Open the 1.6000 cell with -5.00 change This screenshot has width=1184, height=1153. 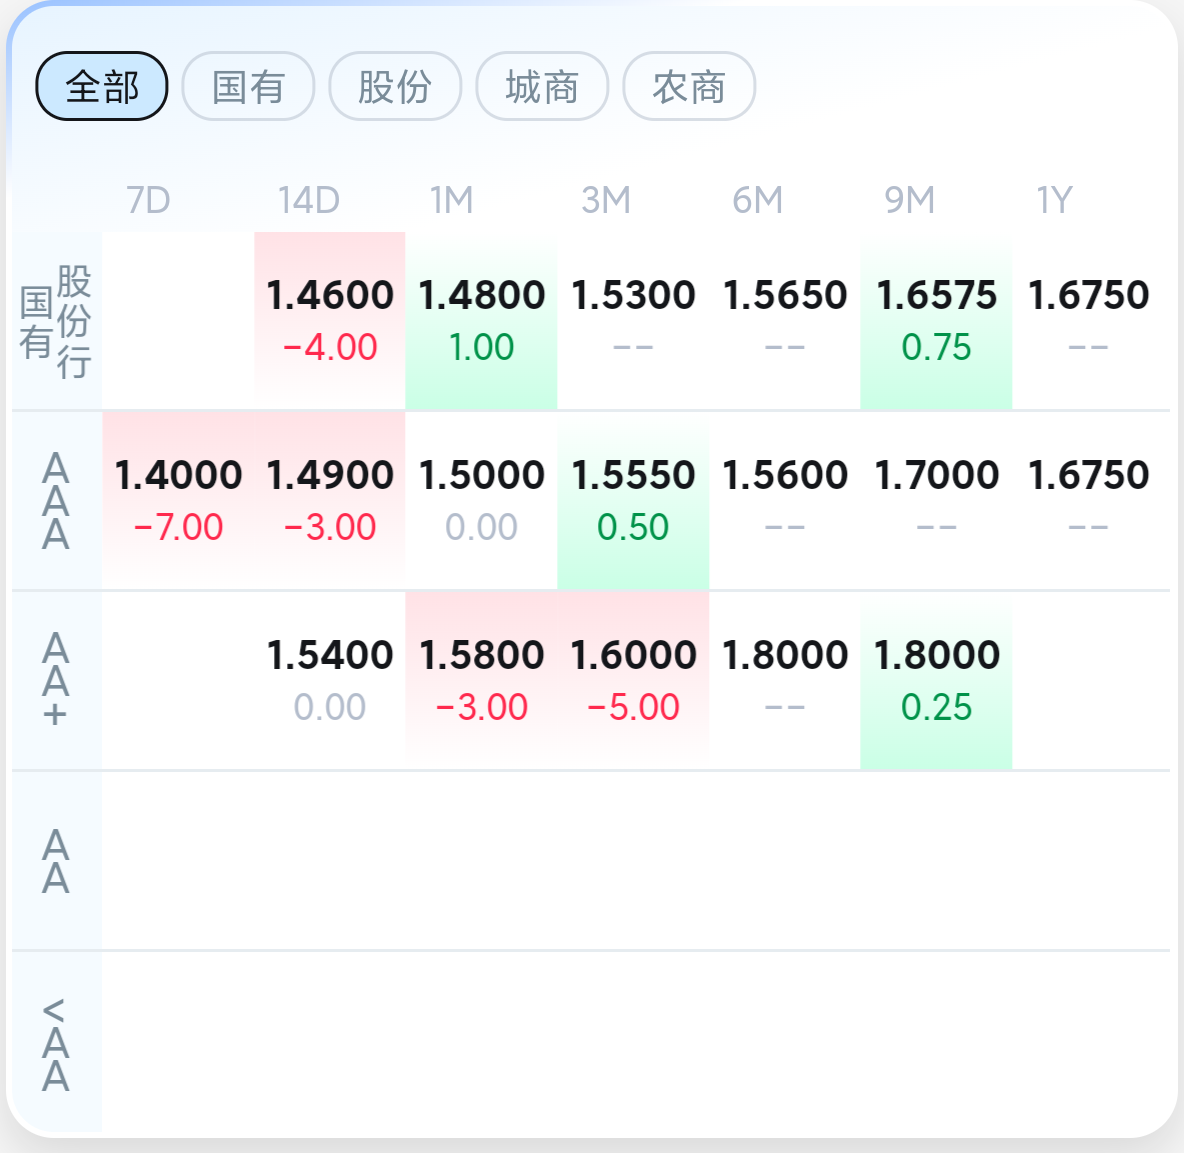click(633, 681)
